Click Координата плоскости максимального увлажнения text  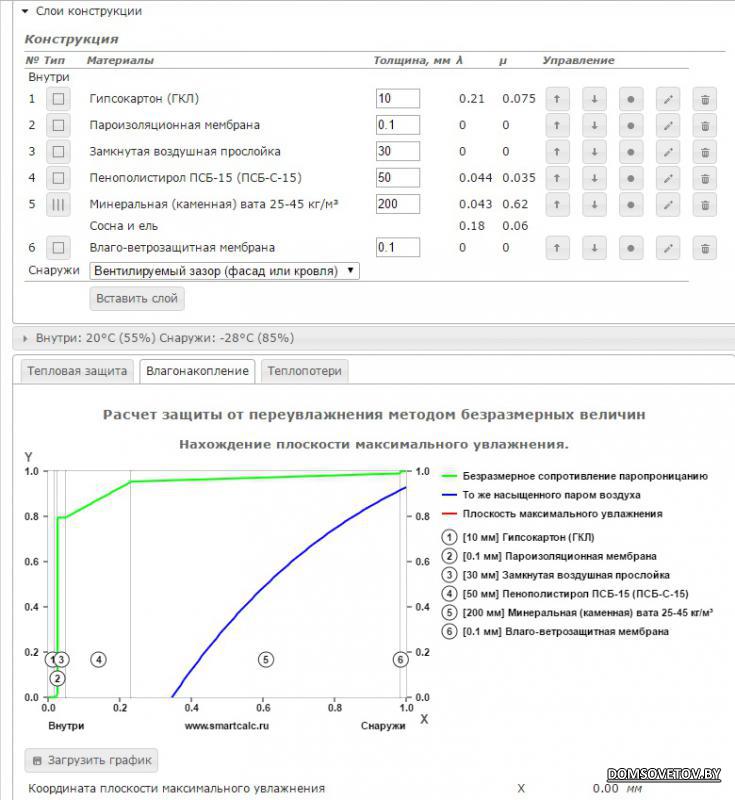click(x=176, y=789)
